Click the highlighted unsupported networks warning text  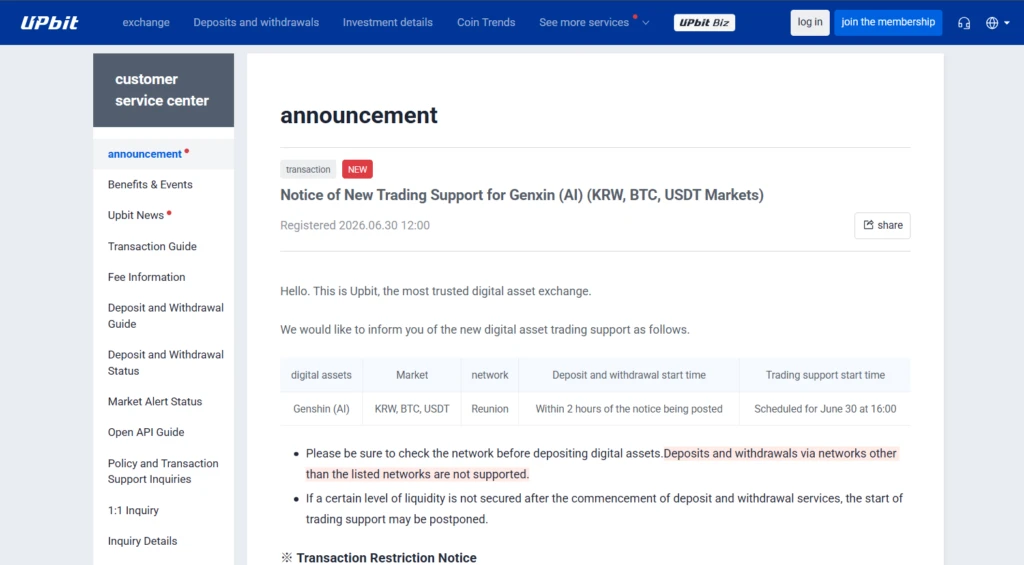pyautogui.click(x=601, y=464)
